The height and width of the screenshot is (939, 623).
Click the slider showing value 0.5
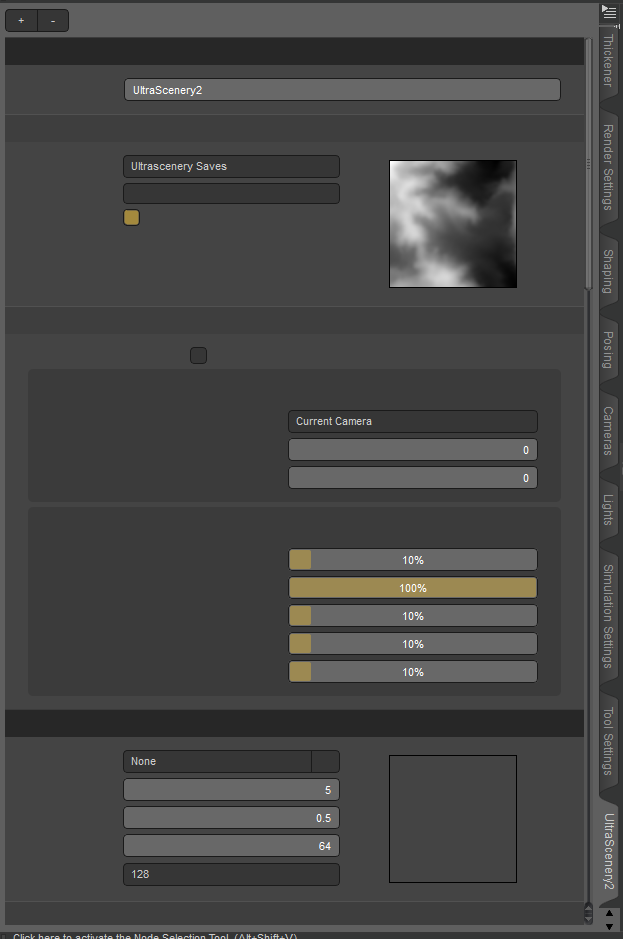(231, 818)
